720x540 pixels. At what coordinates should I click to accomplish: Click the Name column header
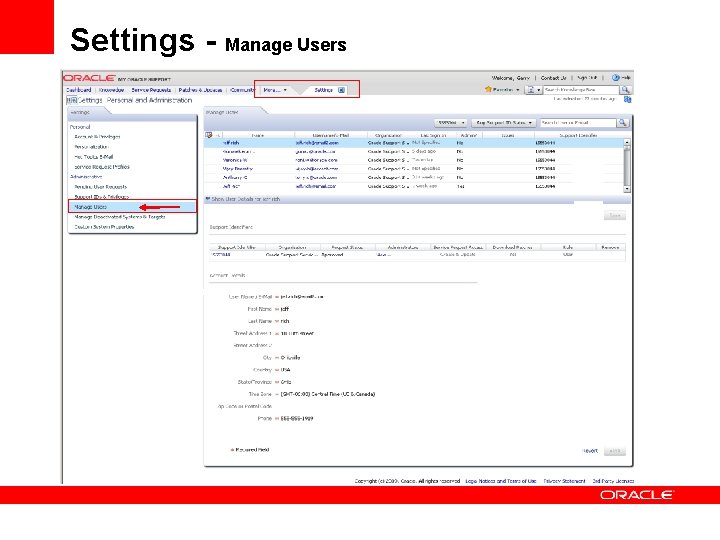(258, 135)
